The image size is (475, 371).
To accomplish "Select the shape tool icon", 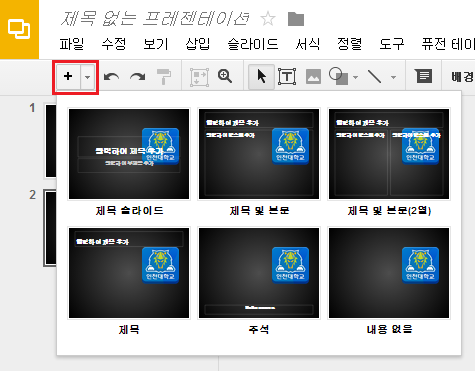I will pyautogui.click(x=338, y=76).
